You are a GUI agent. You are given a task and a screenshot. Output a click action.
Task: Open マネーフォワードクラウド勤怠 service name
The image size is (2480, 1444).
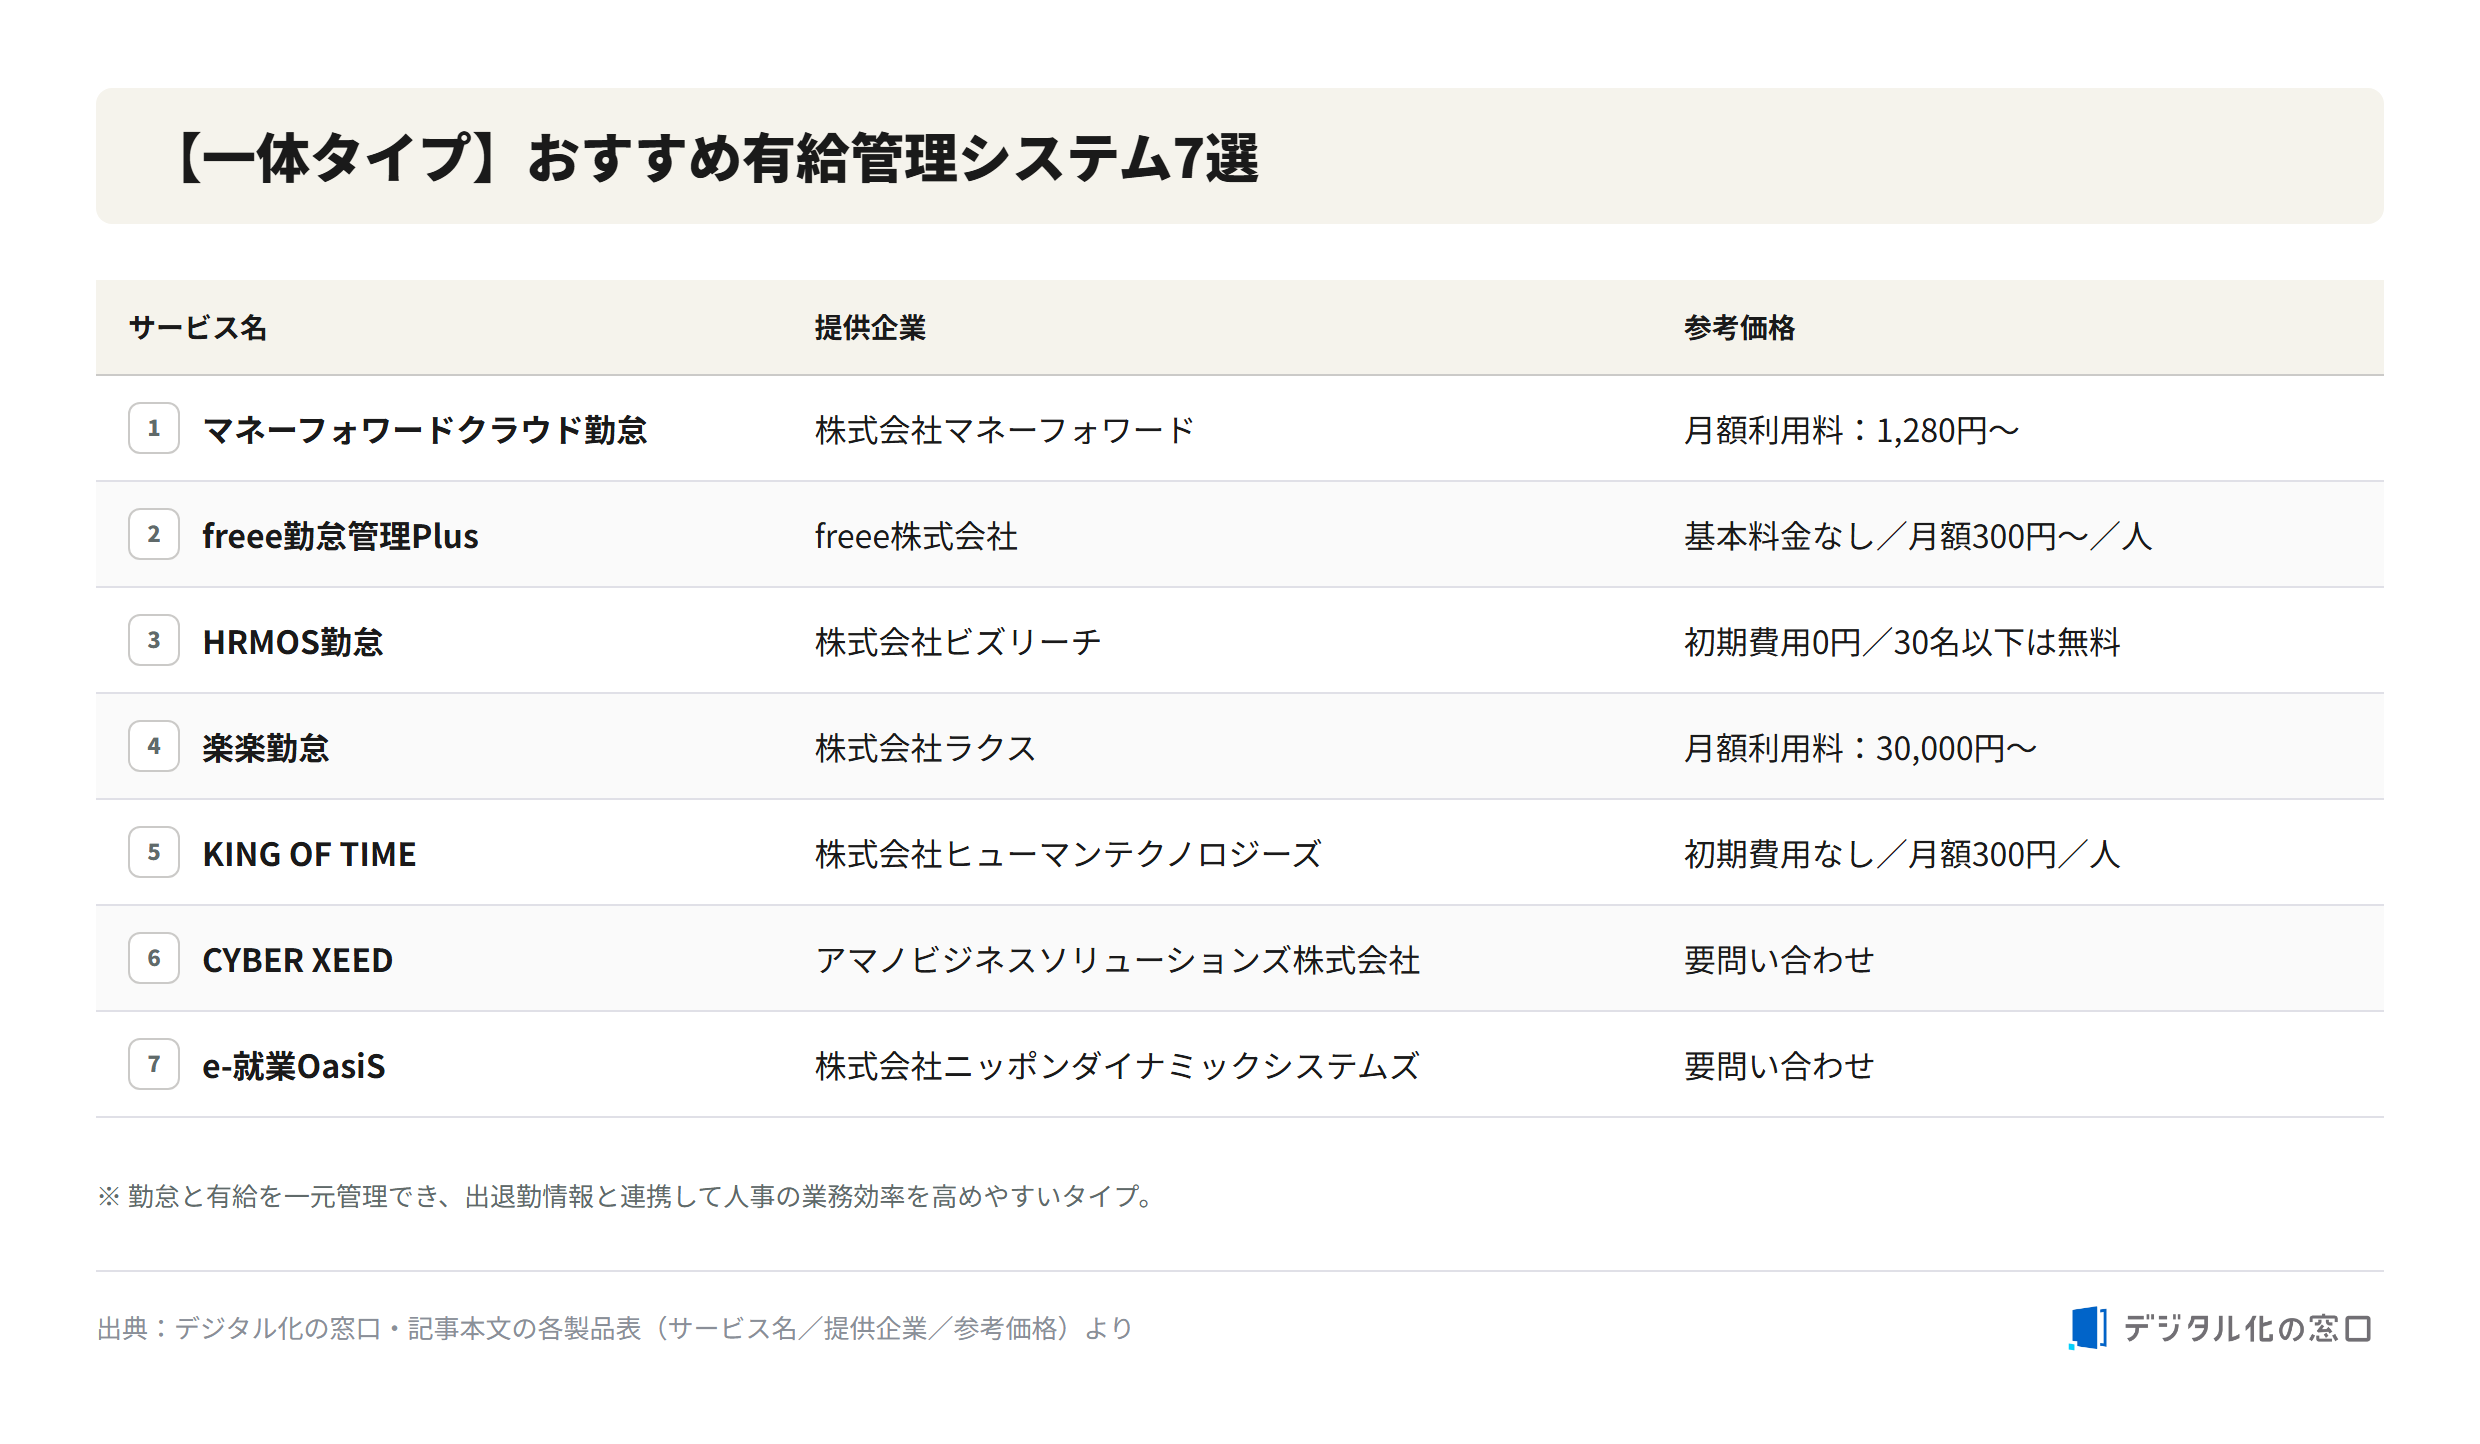(x=425, y=430)
